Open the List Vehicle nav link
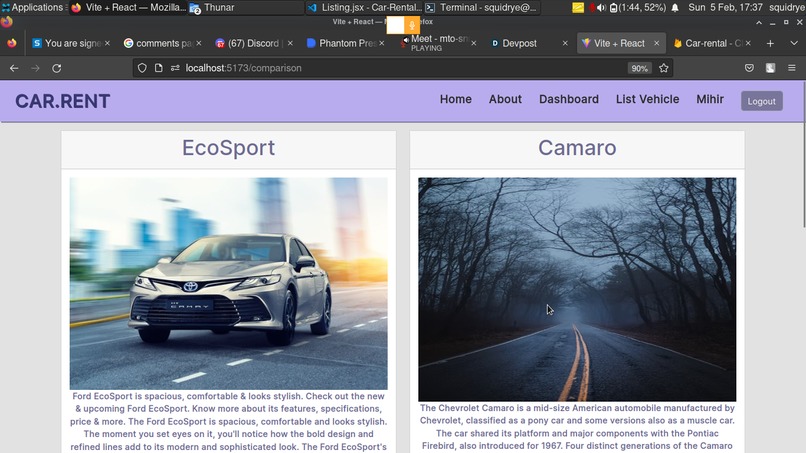806x453 pixels. pos(647,99)
